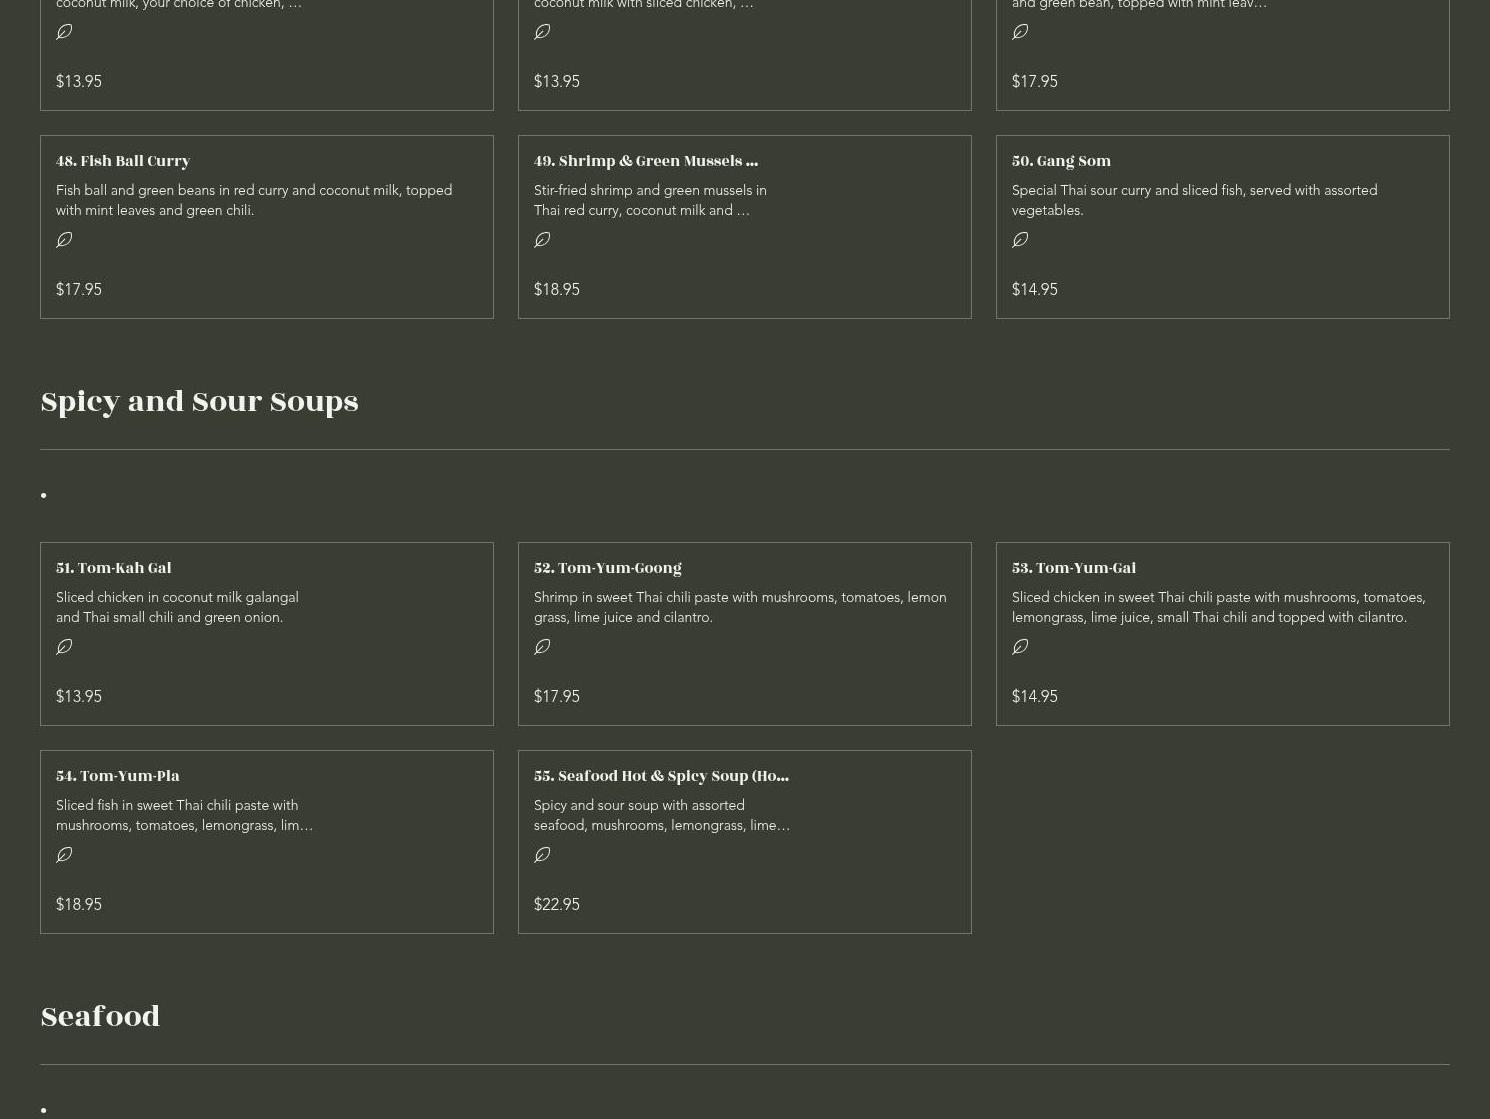Select the 53. Tom-Yum-Gai item title
This screenshot has height=1119, width=1490.
tap(1074, 568)
